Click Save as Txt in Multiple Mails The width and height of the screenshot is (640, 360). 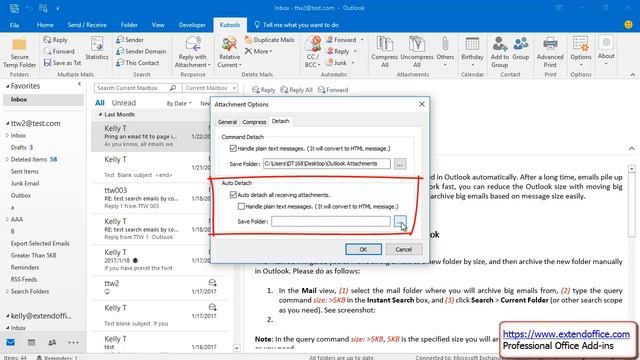pyautogui.click(x=62, y=63)
